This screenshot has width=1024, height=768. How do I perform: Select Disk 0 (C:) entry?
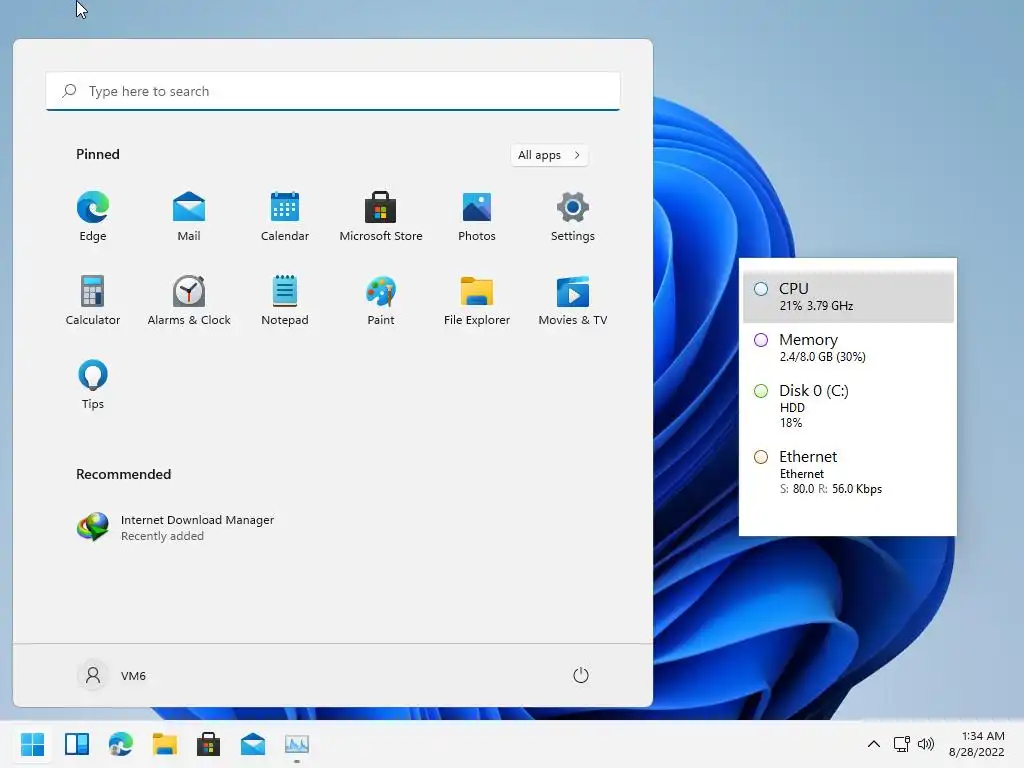848,406
